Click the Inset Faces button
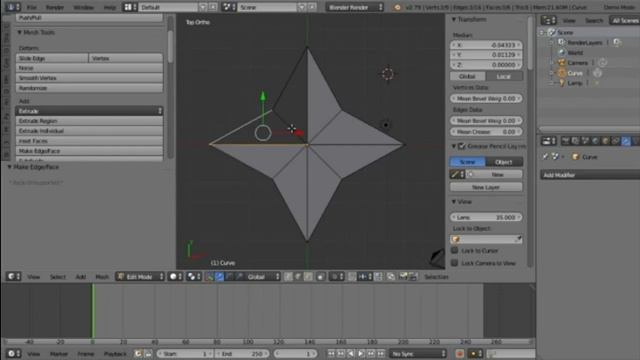Viewport: 640px width, 360px height. tap(89, 141)
